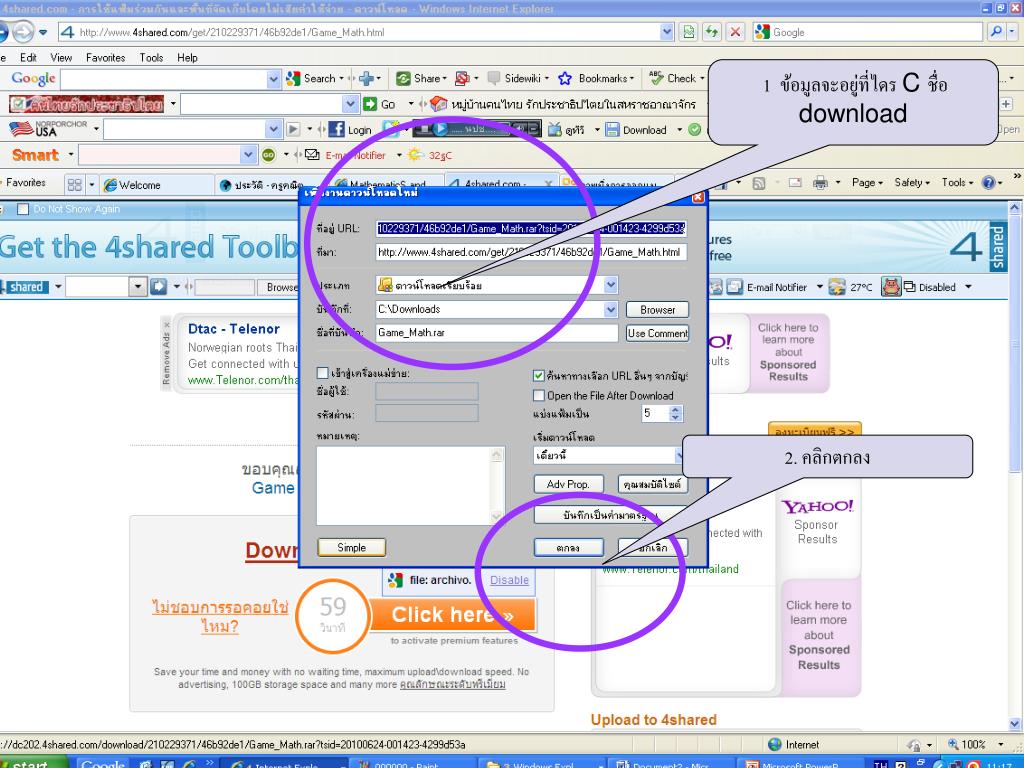The image size is (1024, 768).
Task: Open the category dropdown ดาวน์โหลดเรียบร้อย in dialog
Action: [x=611, y=285]
